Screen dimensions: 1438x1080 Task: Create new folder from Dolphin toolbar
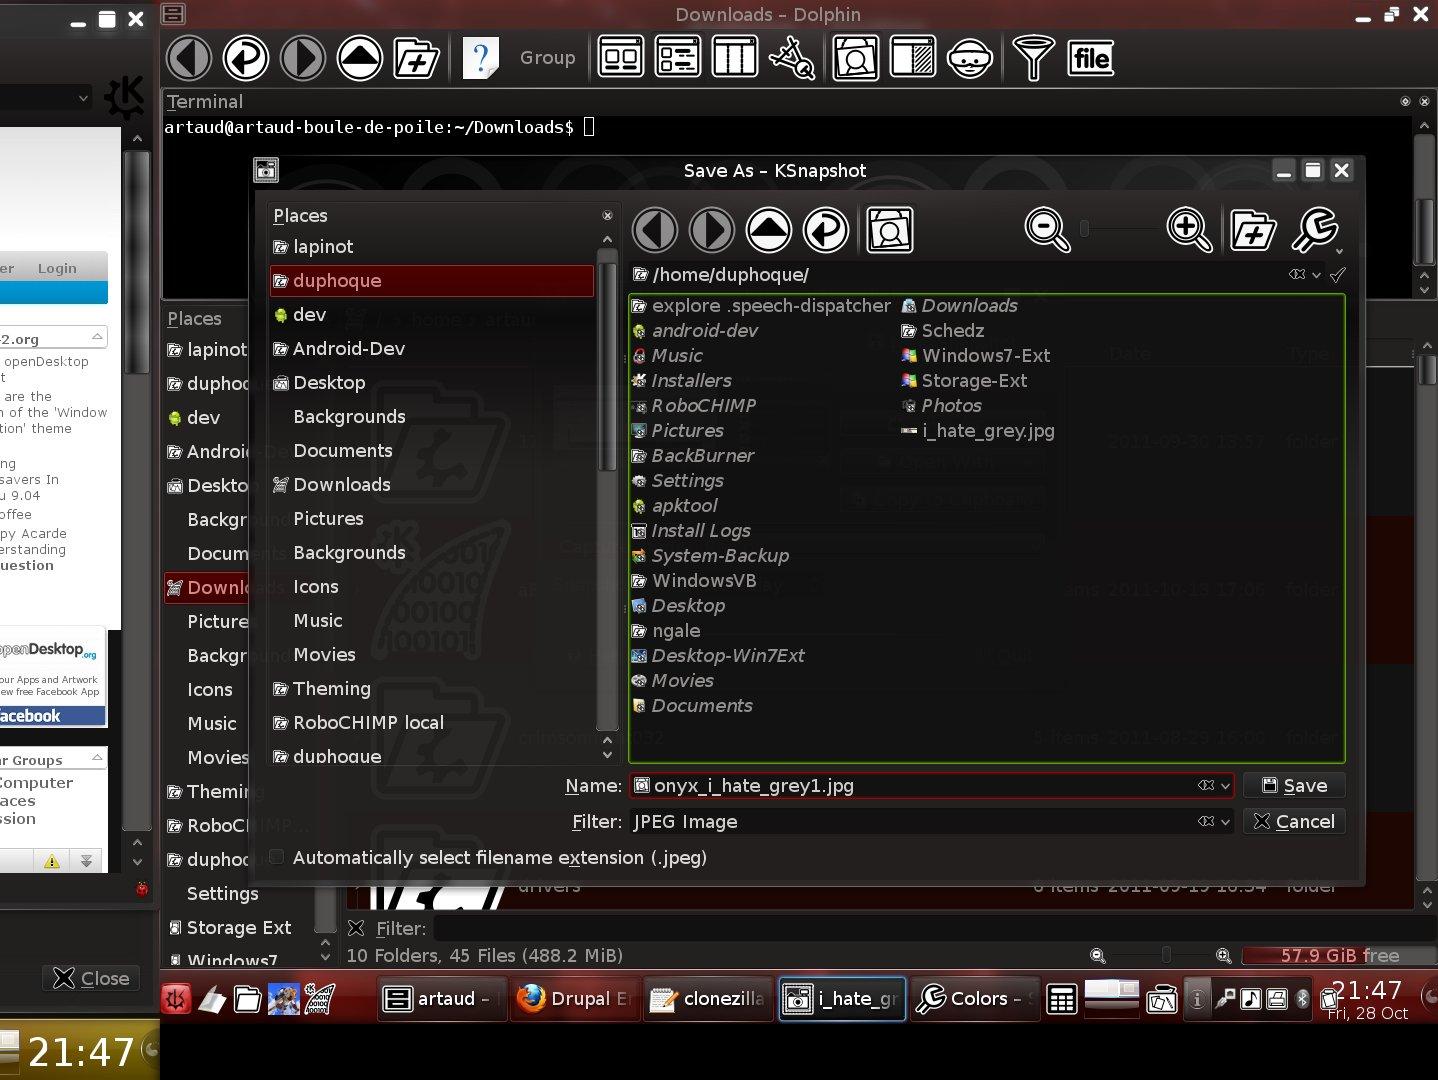(416, 58)
